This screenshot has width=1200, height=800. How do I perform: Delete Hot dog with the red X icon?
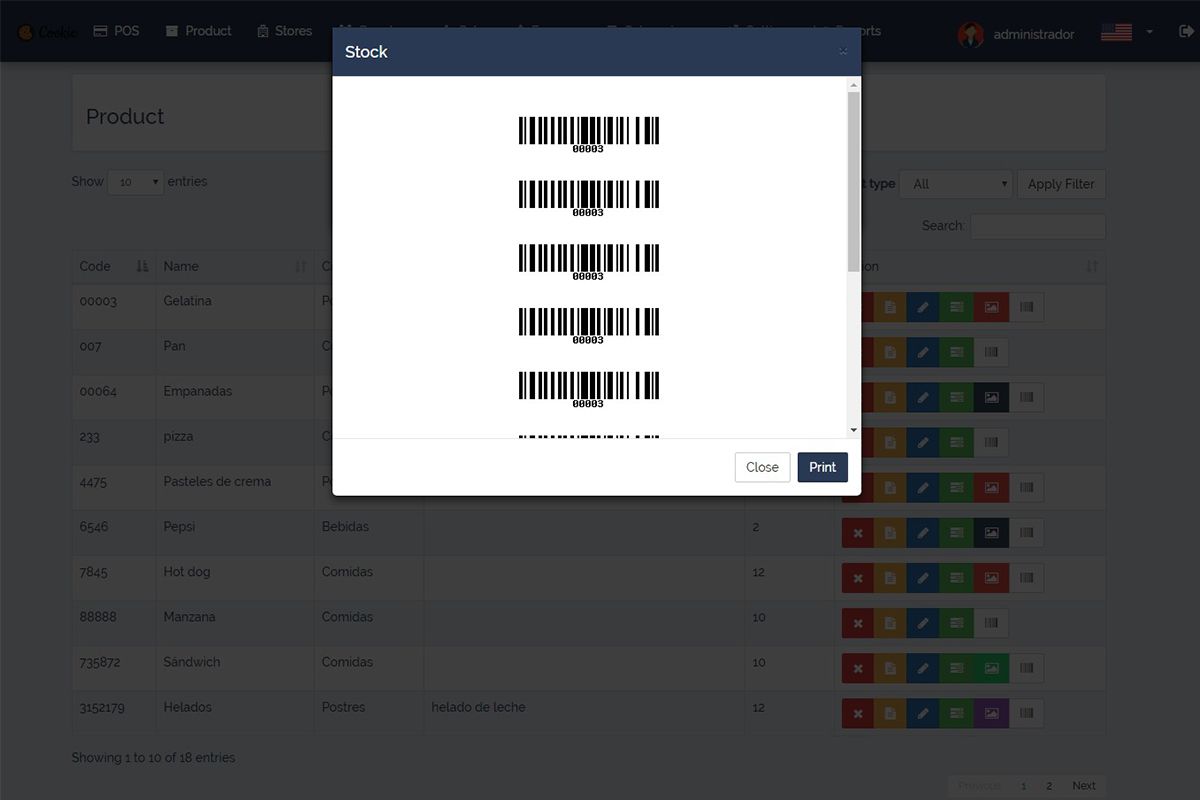(x=857, y=577)
